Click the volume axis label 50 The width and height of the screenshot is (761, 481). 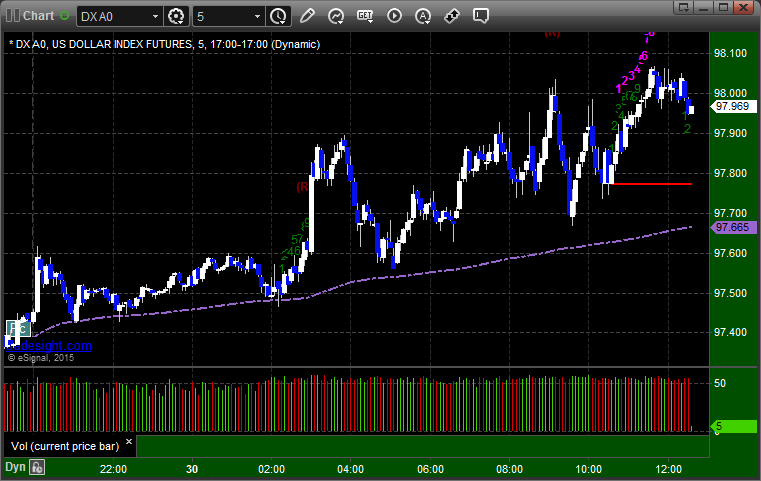720,383
